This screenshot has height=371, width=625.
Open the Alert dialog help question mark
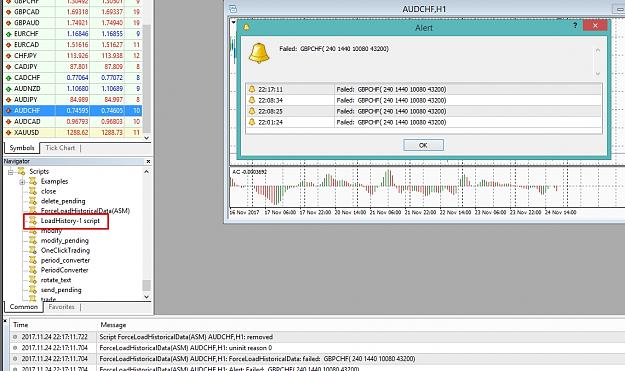pyautogui.click(x=575, y=26)
